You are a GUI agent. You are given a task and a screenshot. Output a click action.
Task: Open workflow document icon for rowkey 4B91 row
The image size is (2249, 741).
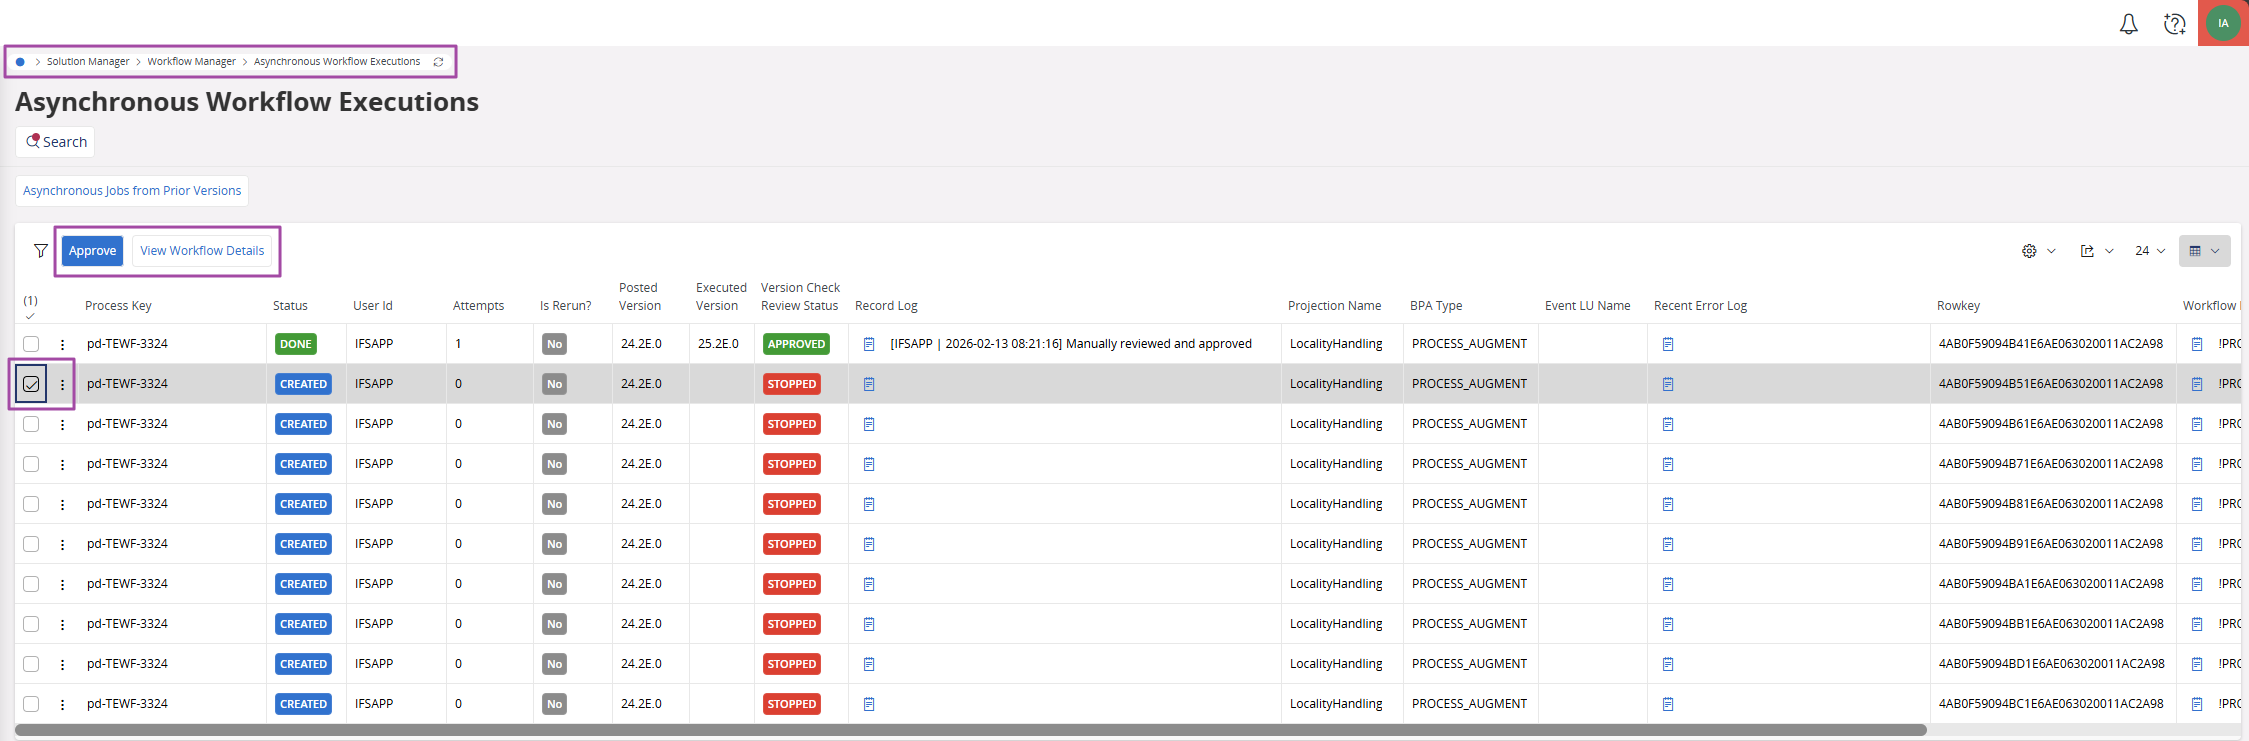(2197, 544)
